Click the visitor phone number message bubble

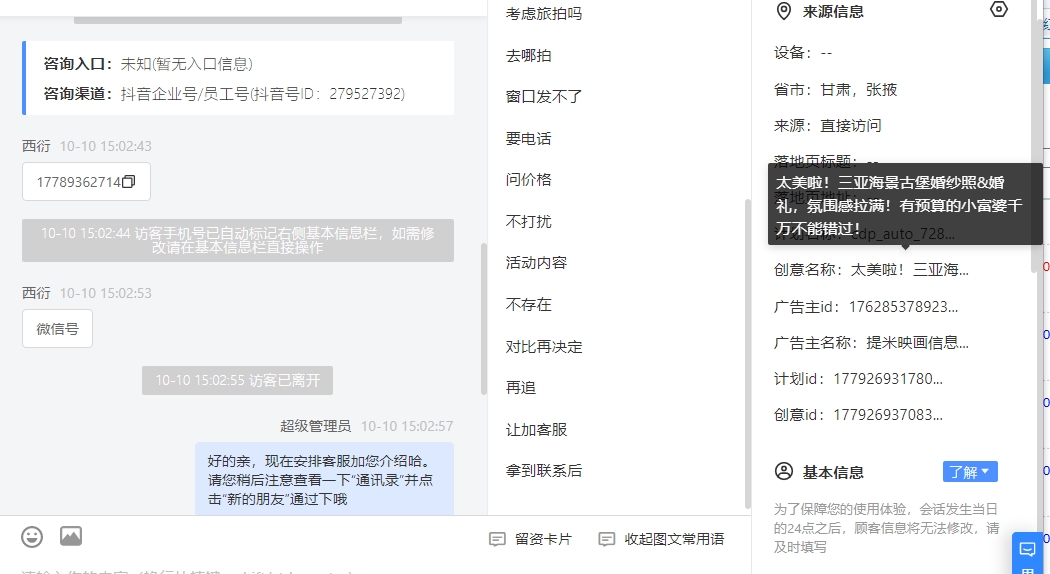coord(86,182)
